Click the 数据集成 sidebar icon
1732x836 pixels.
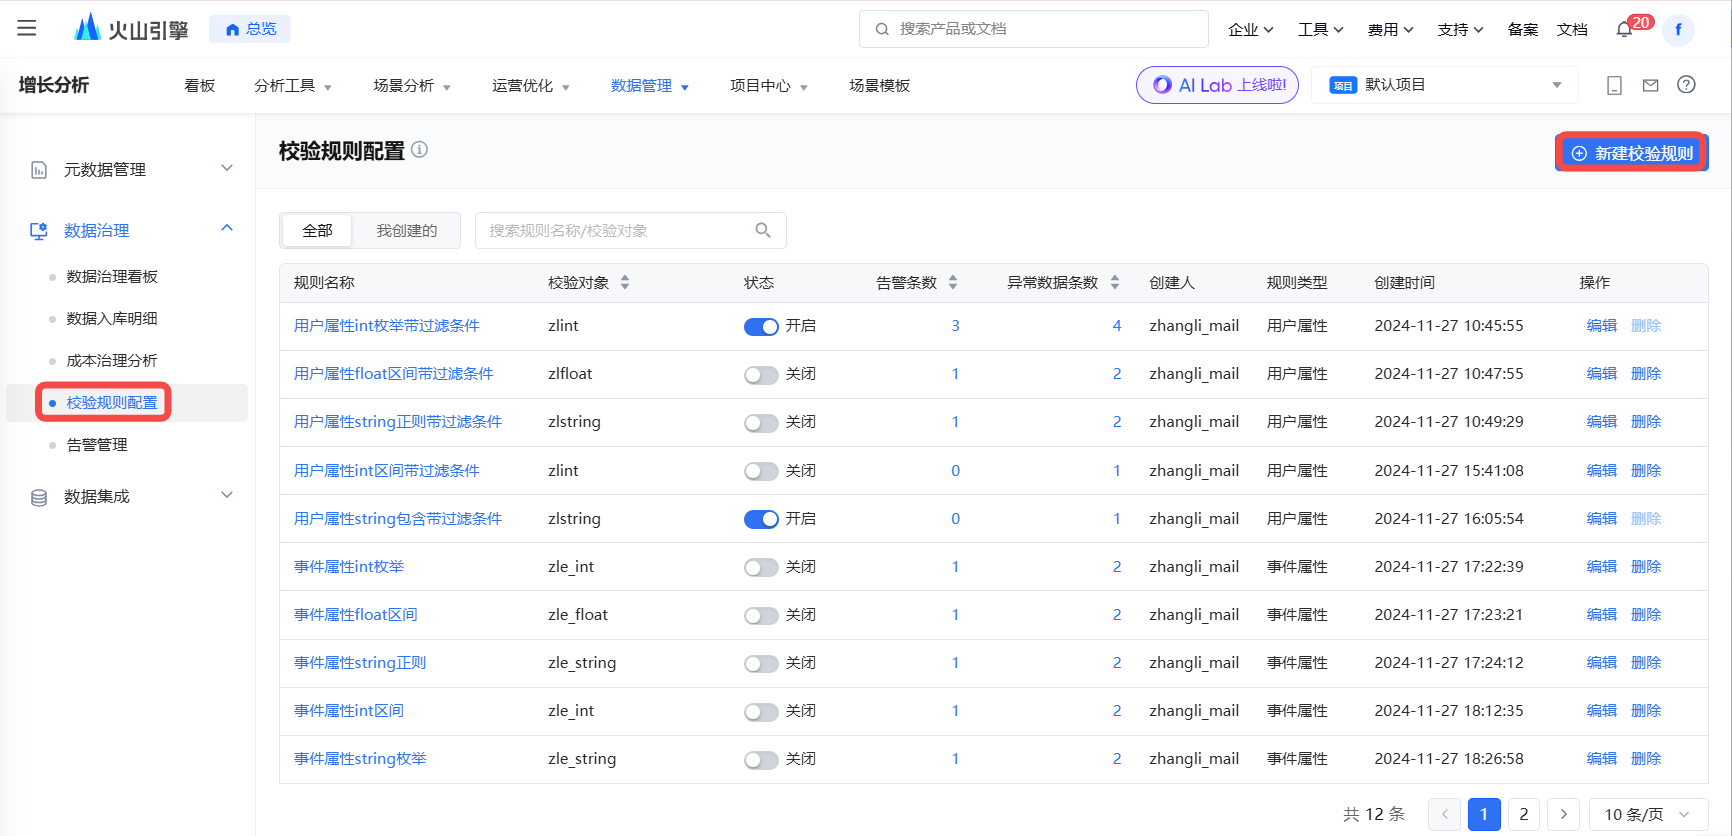pyautogui.click(x=39, y=497)
